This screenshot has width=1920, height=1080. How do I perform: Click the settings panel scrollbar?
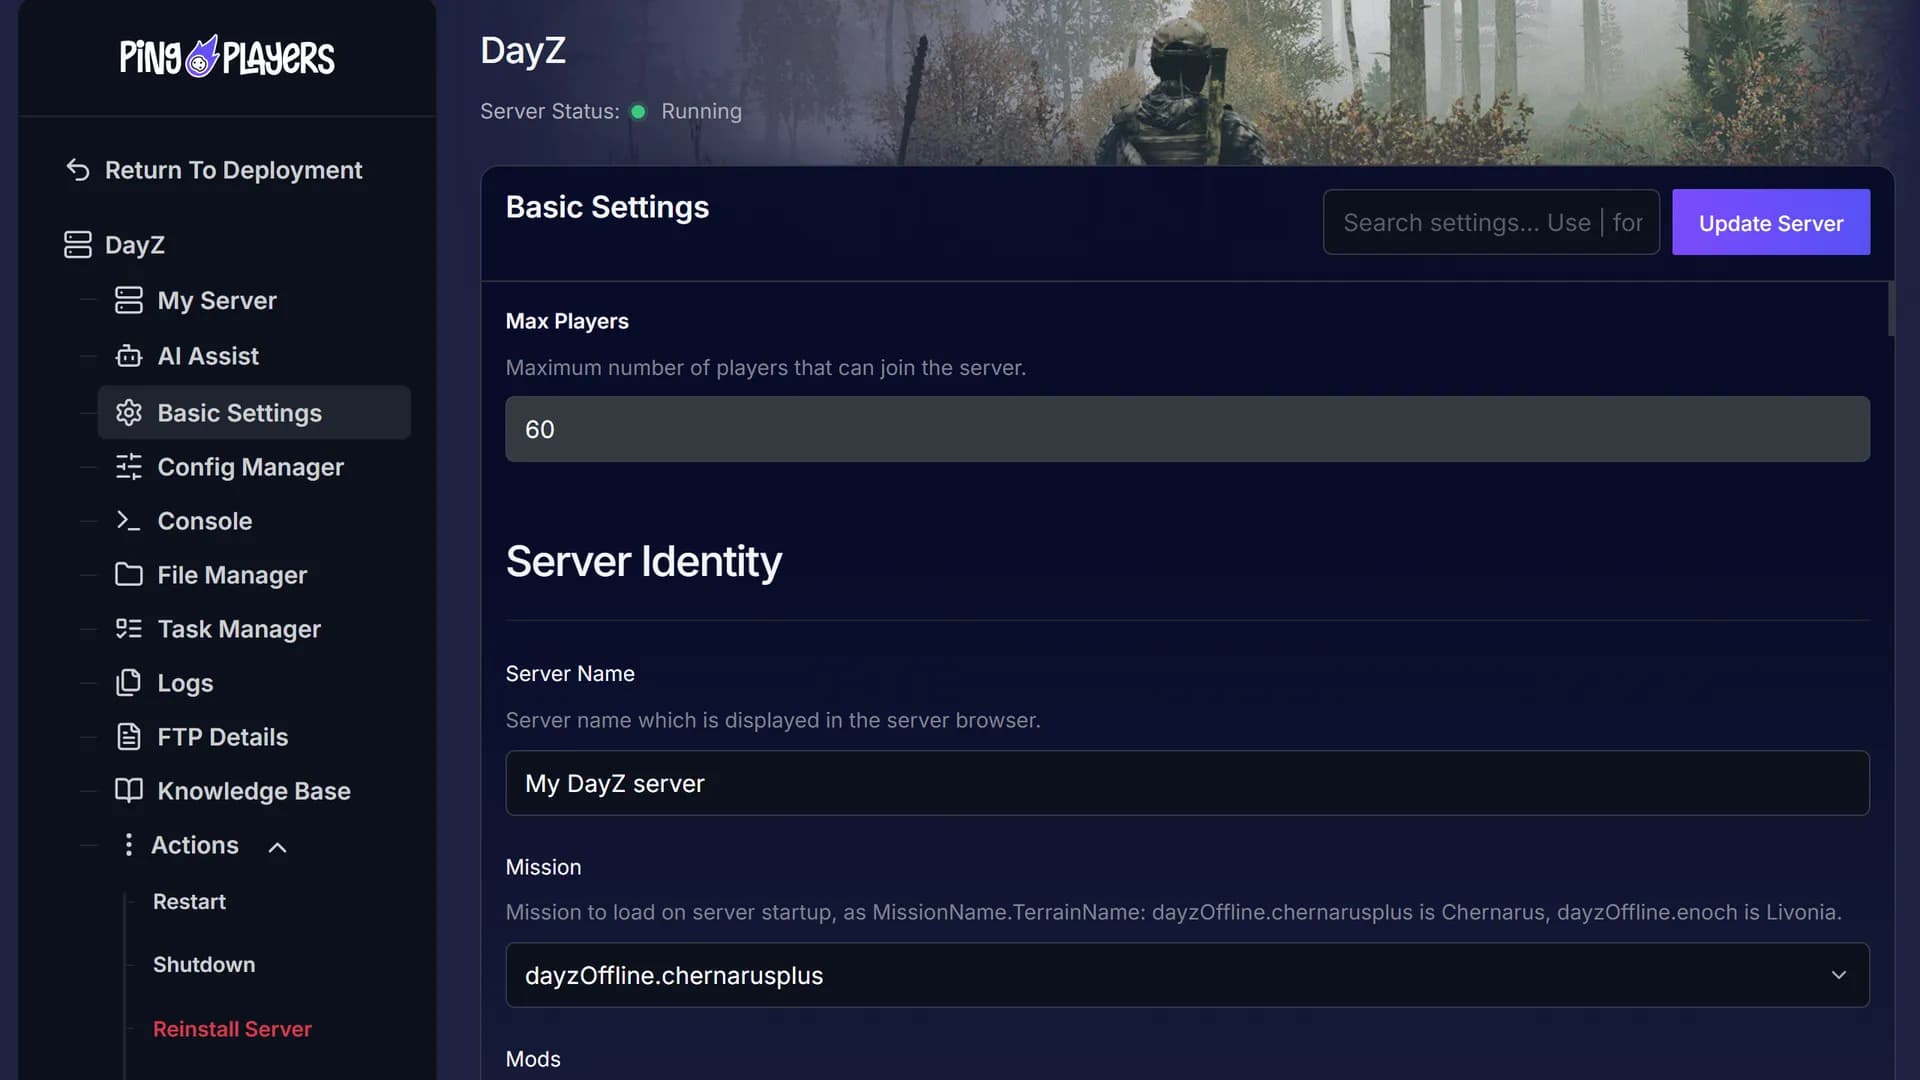(x=1891, y=309)
